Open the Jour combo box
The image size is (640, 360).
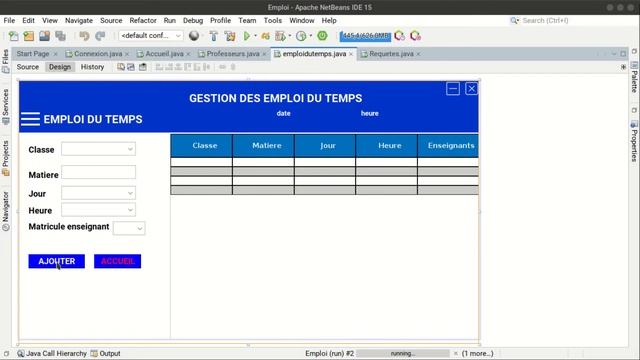click(x=98, y=193)
